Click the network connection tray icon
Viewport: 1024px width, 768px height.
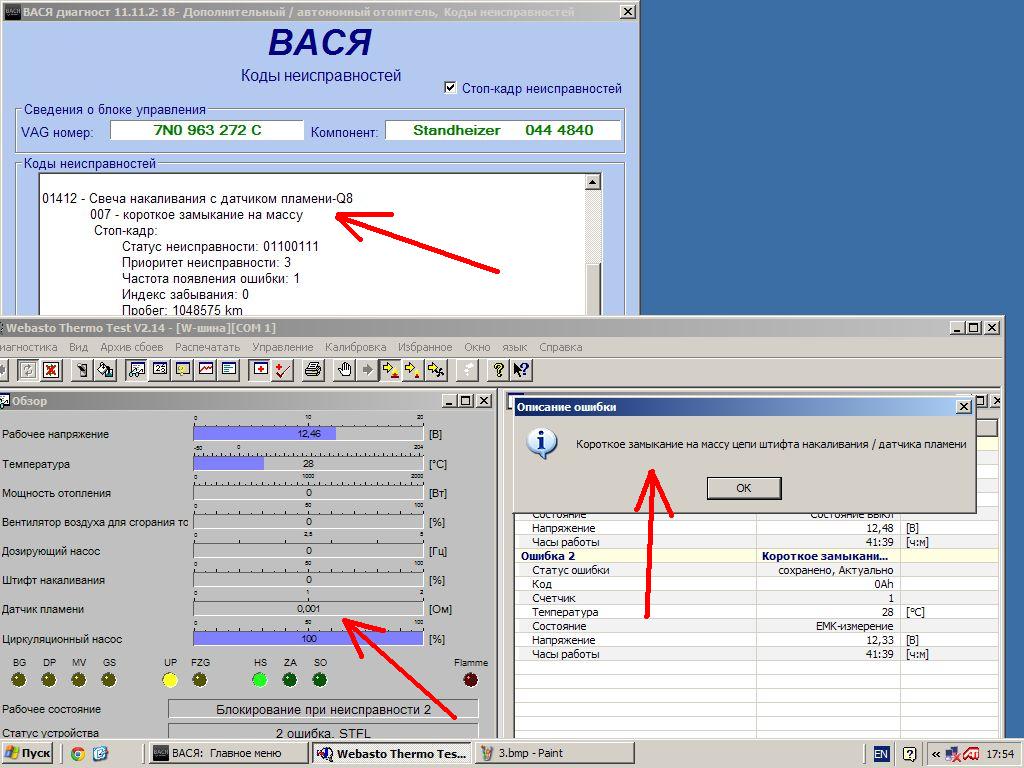coord(954,754)
